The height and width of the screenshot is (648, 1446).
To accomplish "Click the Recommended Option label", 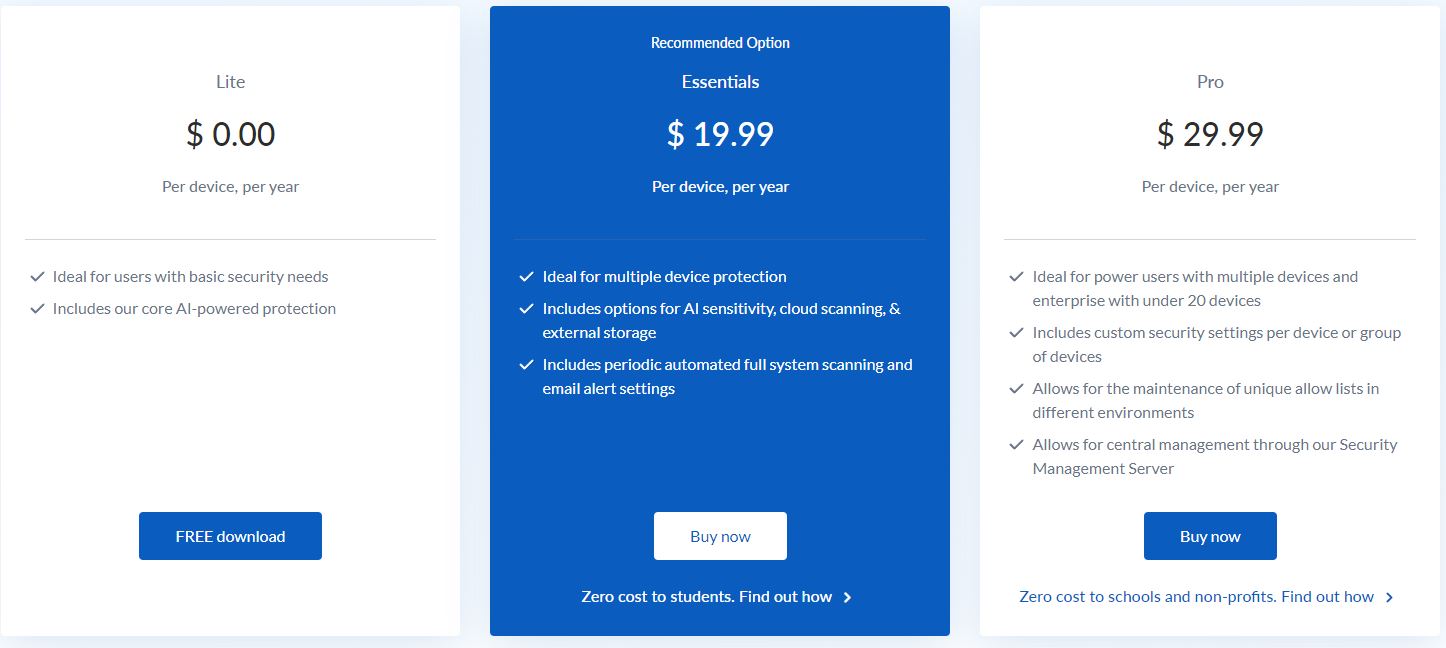I will 720,43.
